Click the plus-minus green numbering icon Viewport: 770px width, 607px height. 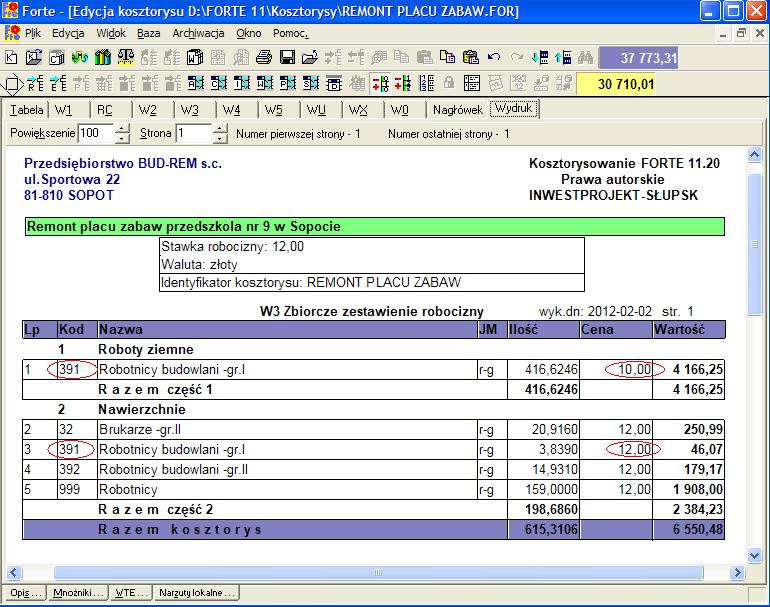click(x=403, y=83)
